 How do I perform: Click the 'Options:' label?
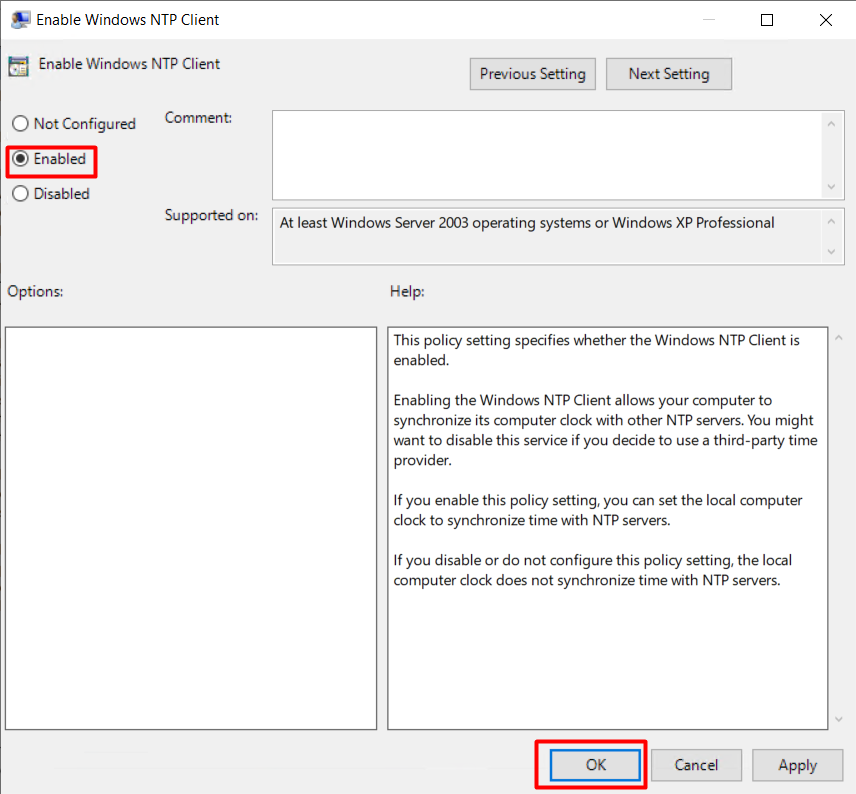pos(35,292)
